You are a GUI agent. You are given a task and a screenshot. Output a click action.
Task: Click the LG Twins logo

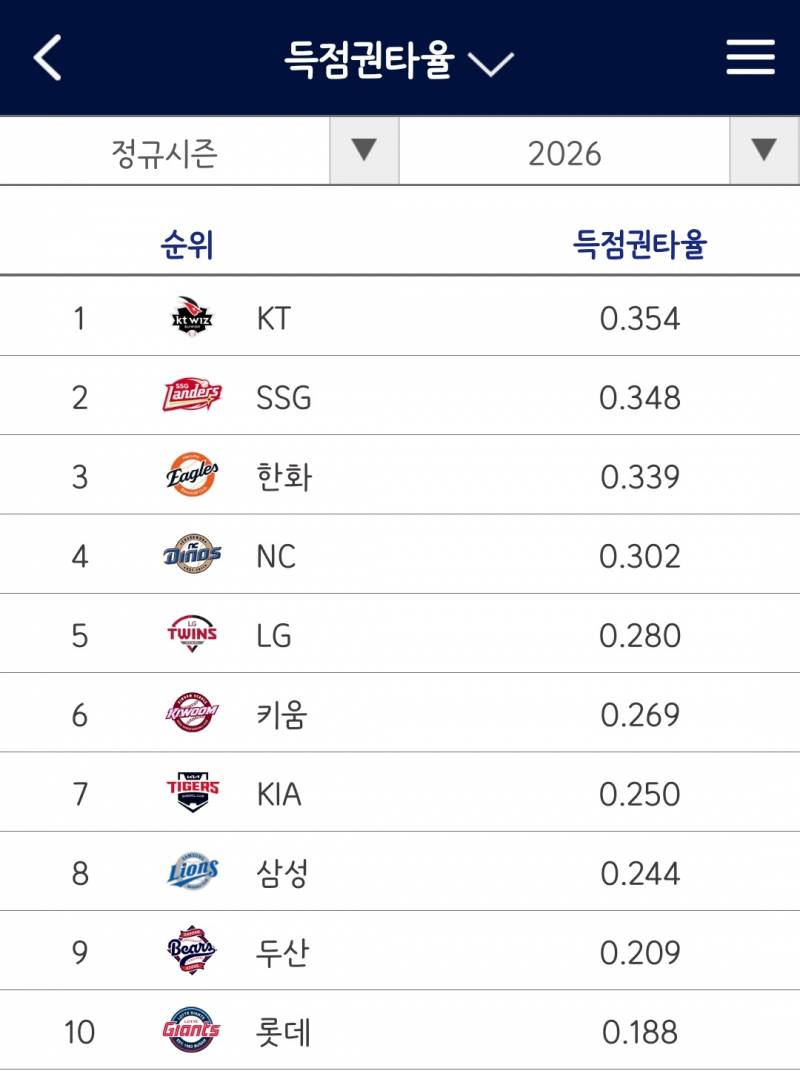190,634
